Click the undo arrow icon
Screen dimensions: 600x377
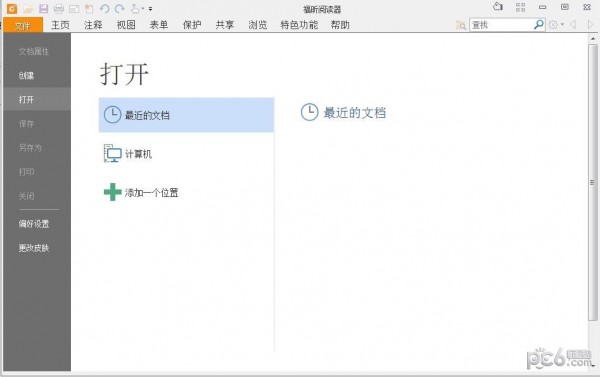pos(104,8)
